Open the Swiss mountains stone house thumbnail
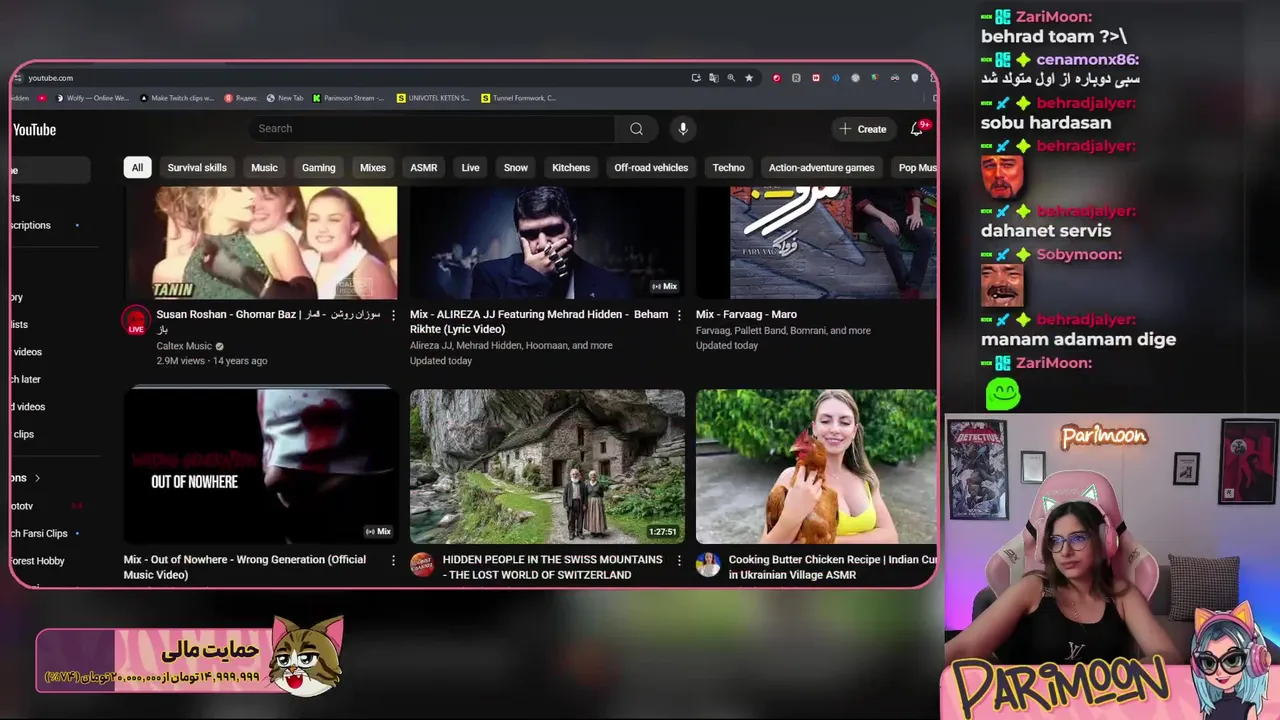Image resolution: width=1280 pixels, height=720 pixels. pos(547,466)
